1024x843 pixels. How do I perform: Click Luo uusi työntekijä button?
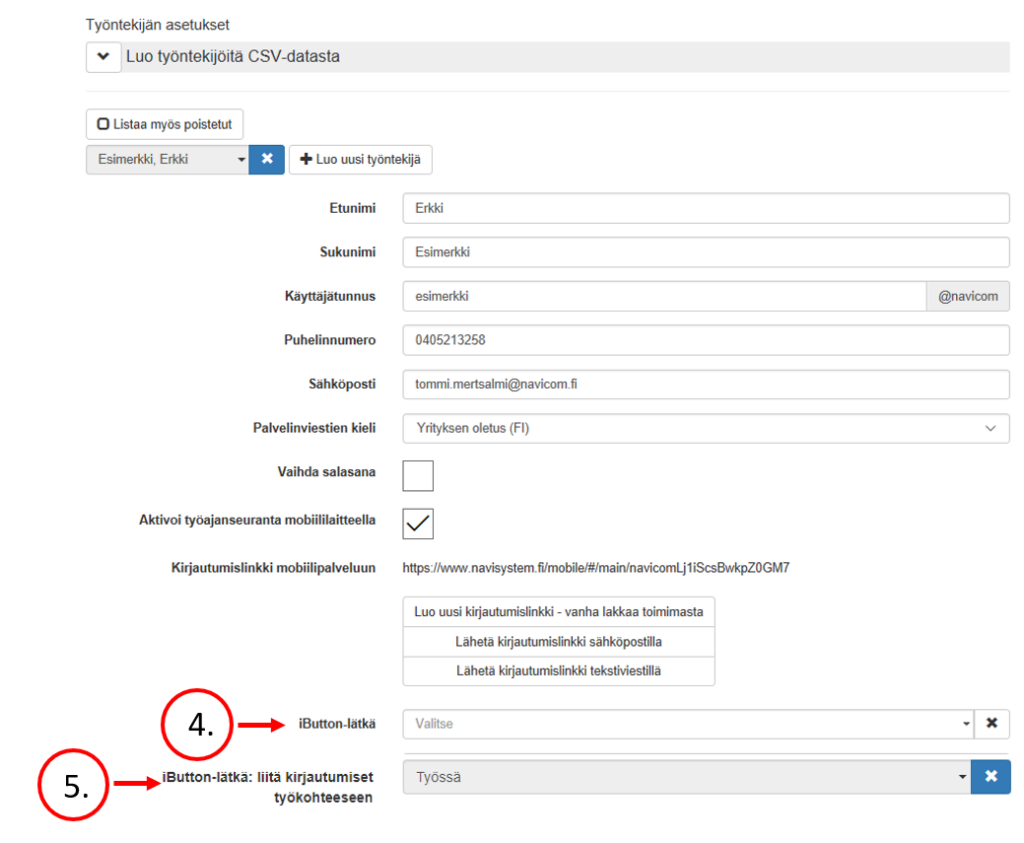pyautogui.click(x=360, y=159)
